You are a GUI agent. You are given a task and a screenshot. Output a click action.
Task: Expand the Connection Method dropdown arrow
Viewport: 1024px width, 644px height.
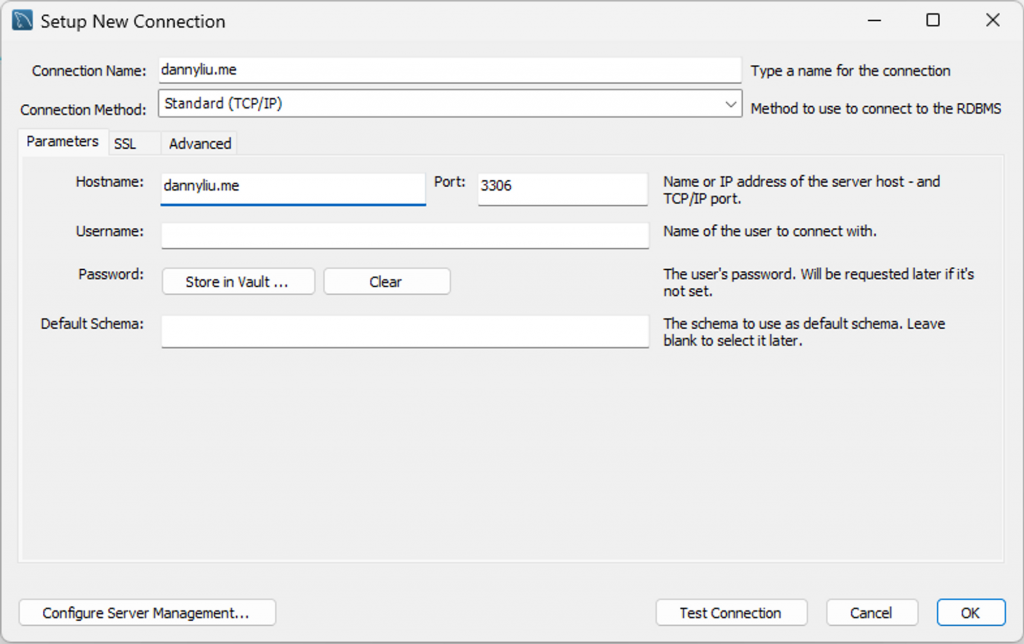pyautogui.click(x=731, y=104)
